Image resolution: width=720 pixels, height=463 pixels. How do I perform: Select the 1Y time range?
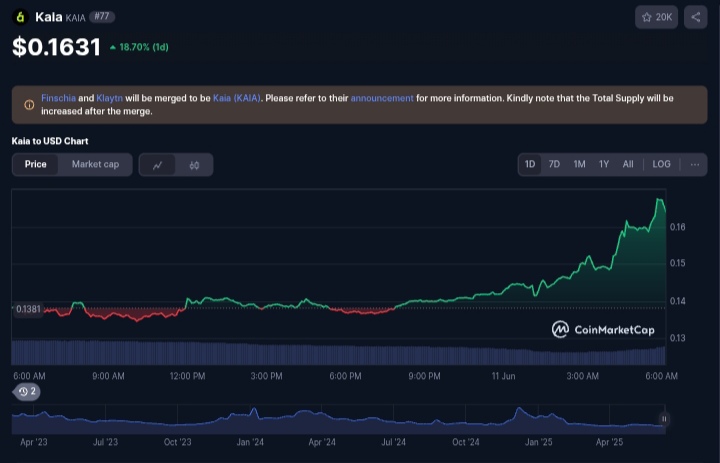click(604, 164)
